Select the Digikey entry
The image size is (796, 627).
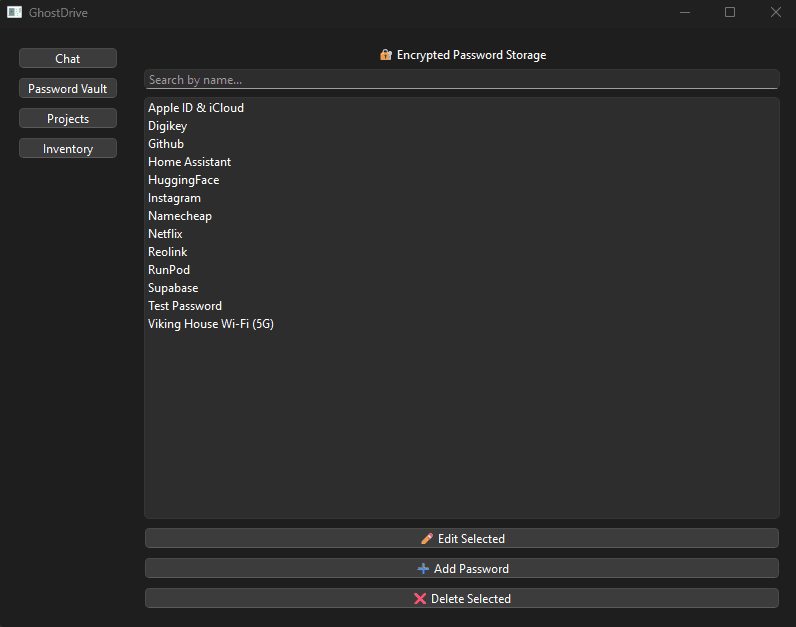coord(461,126)
